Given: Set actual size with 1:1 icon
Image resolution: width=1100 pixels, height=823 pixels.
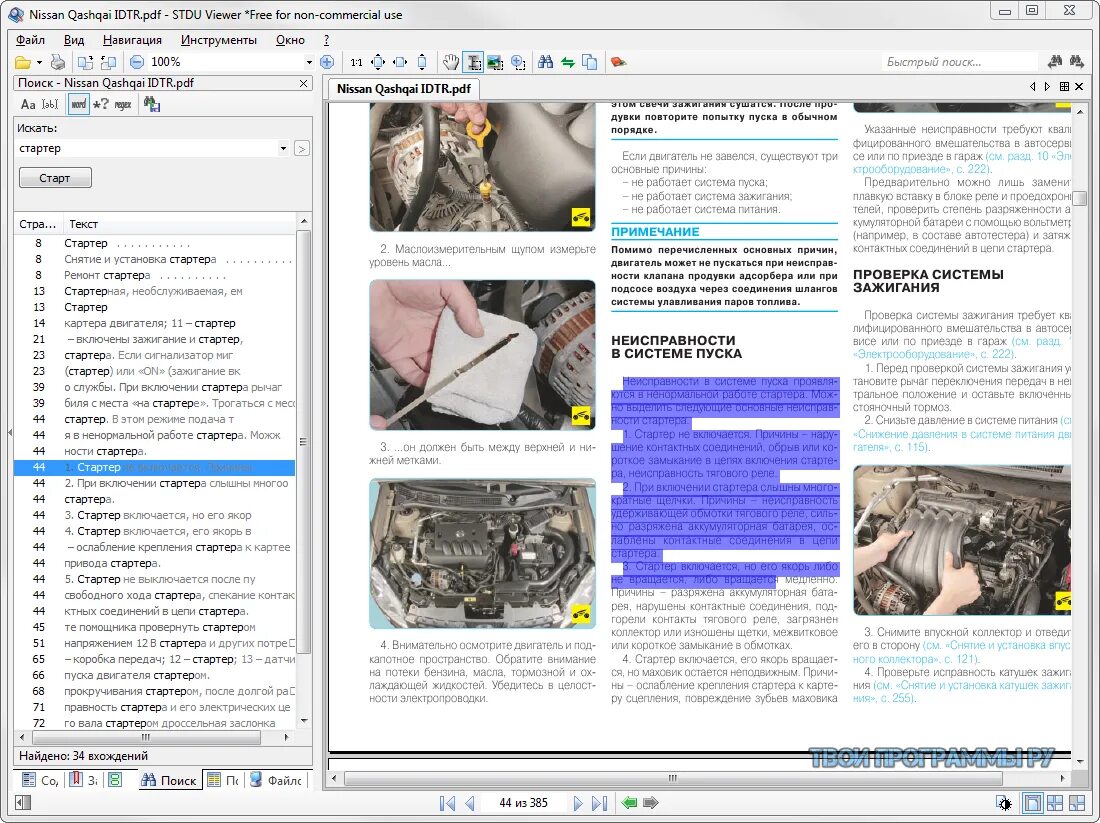Looking at the screenshot, I should click(x=356, y=62).
